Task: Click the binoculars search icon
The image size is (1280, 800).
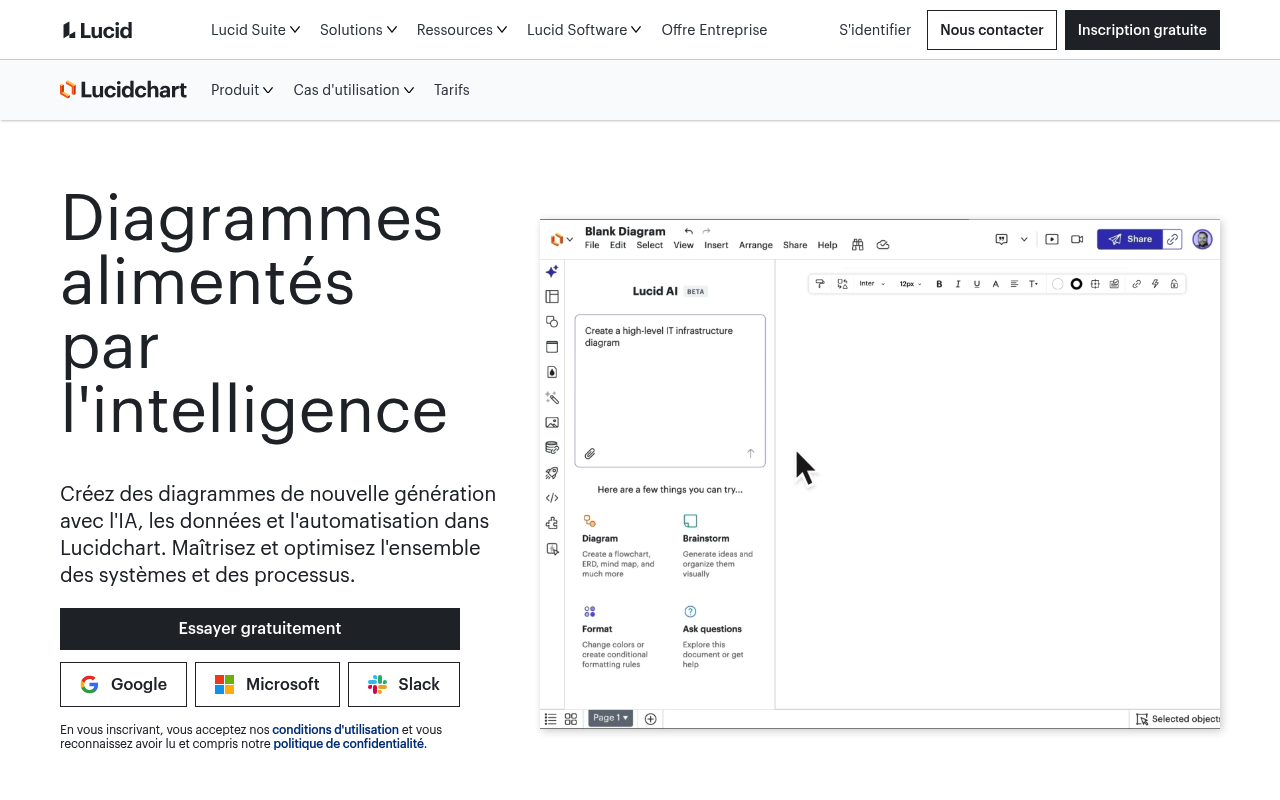Action: click(858, 245)
